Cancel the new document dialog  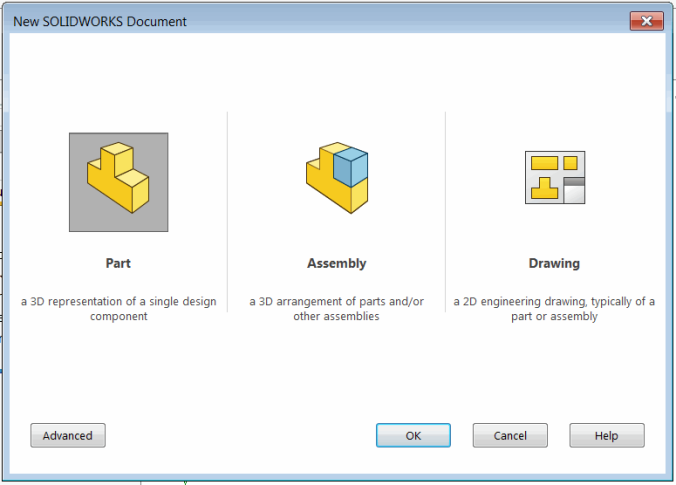coord(510,436)
